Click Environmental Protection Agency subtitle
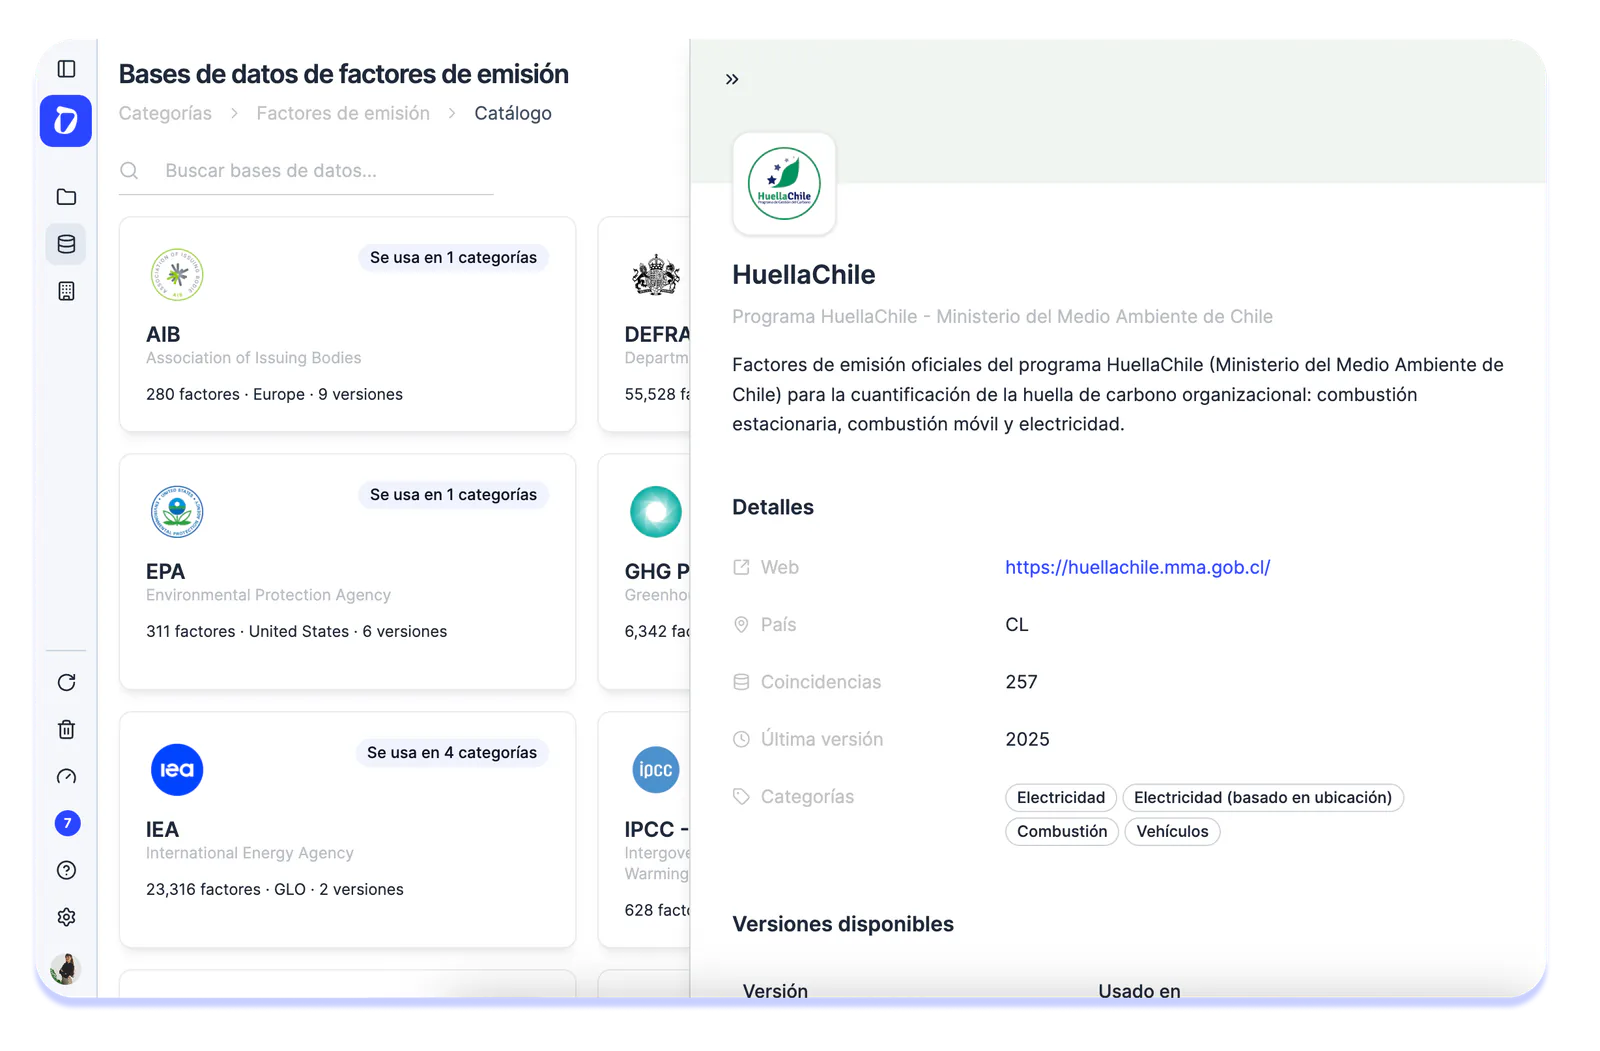This screenshot has width=1600, height=1051. coord(268,595)
